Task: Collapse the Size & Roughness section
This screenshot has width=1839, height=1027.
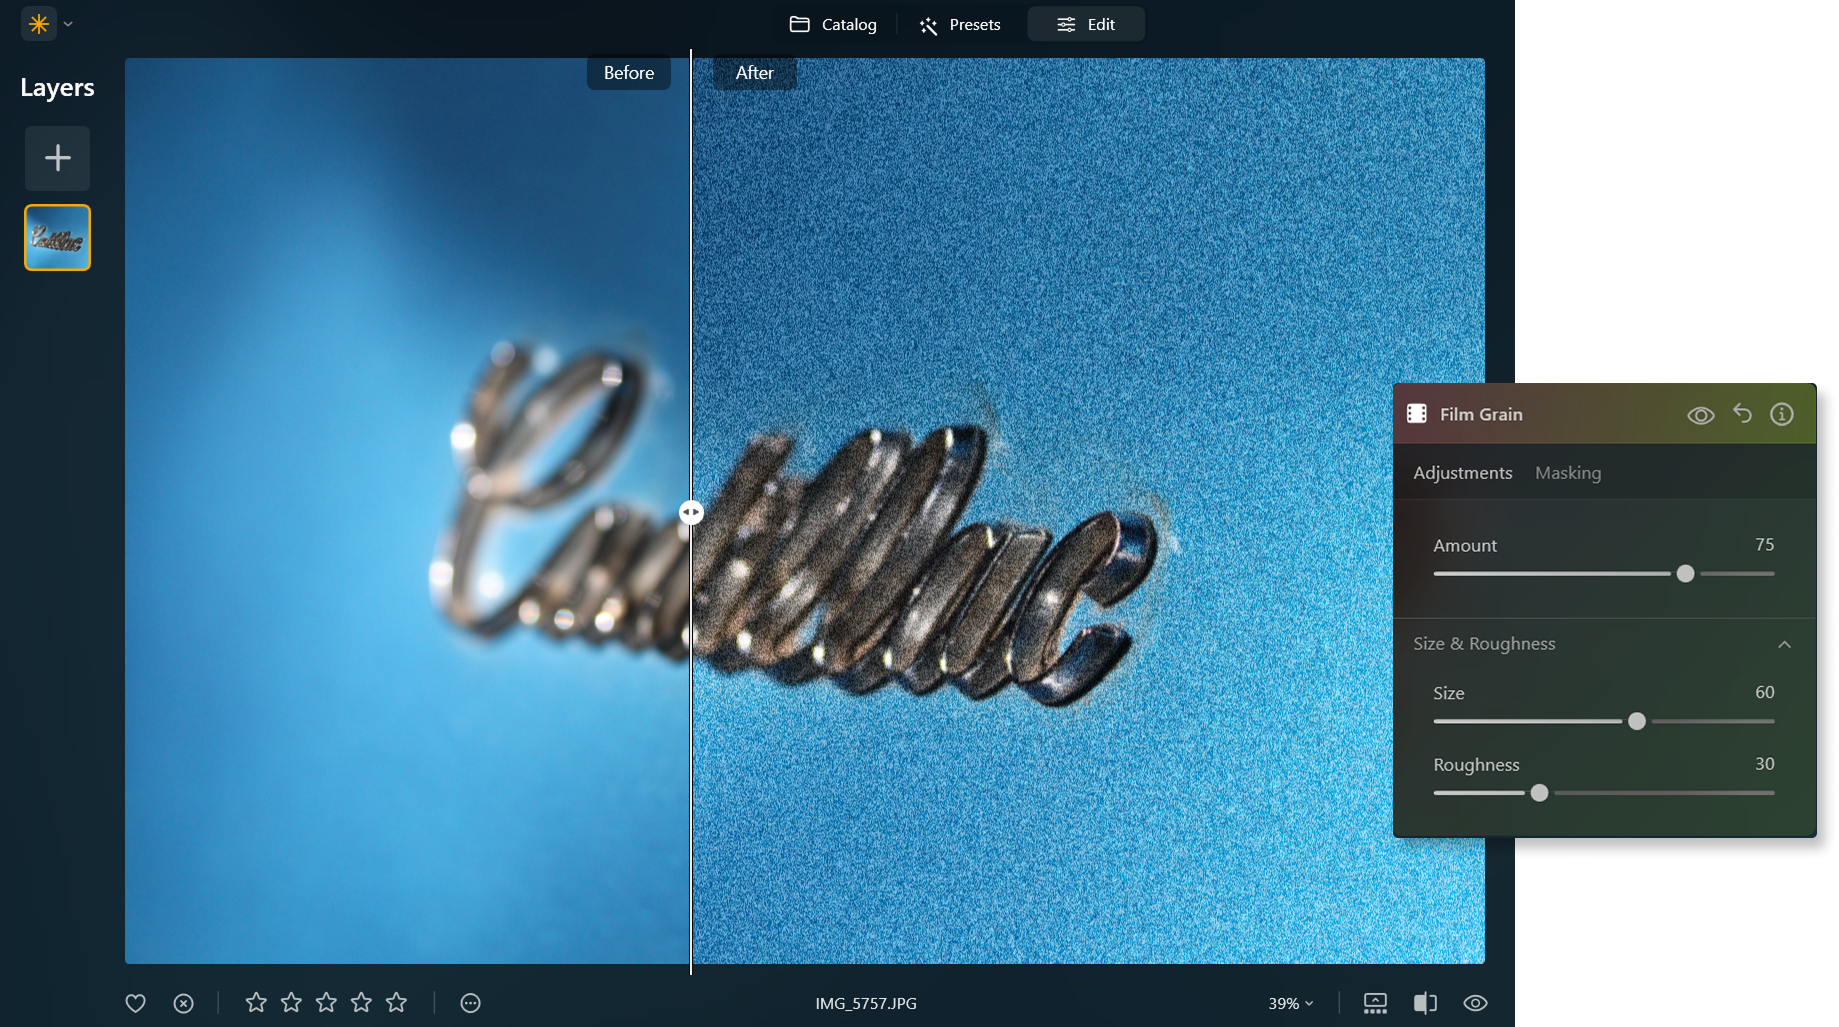Action: pos(1784,644)
